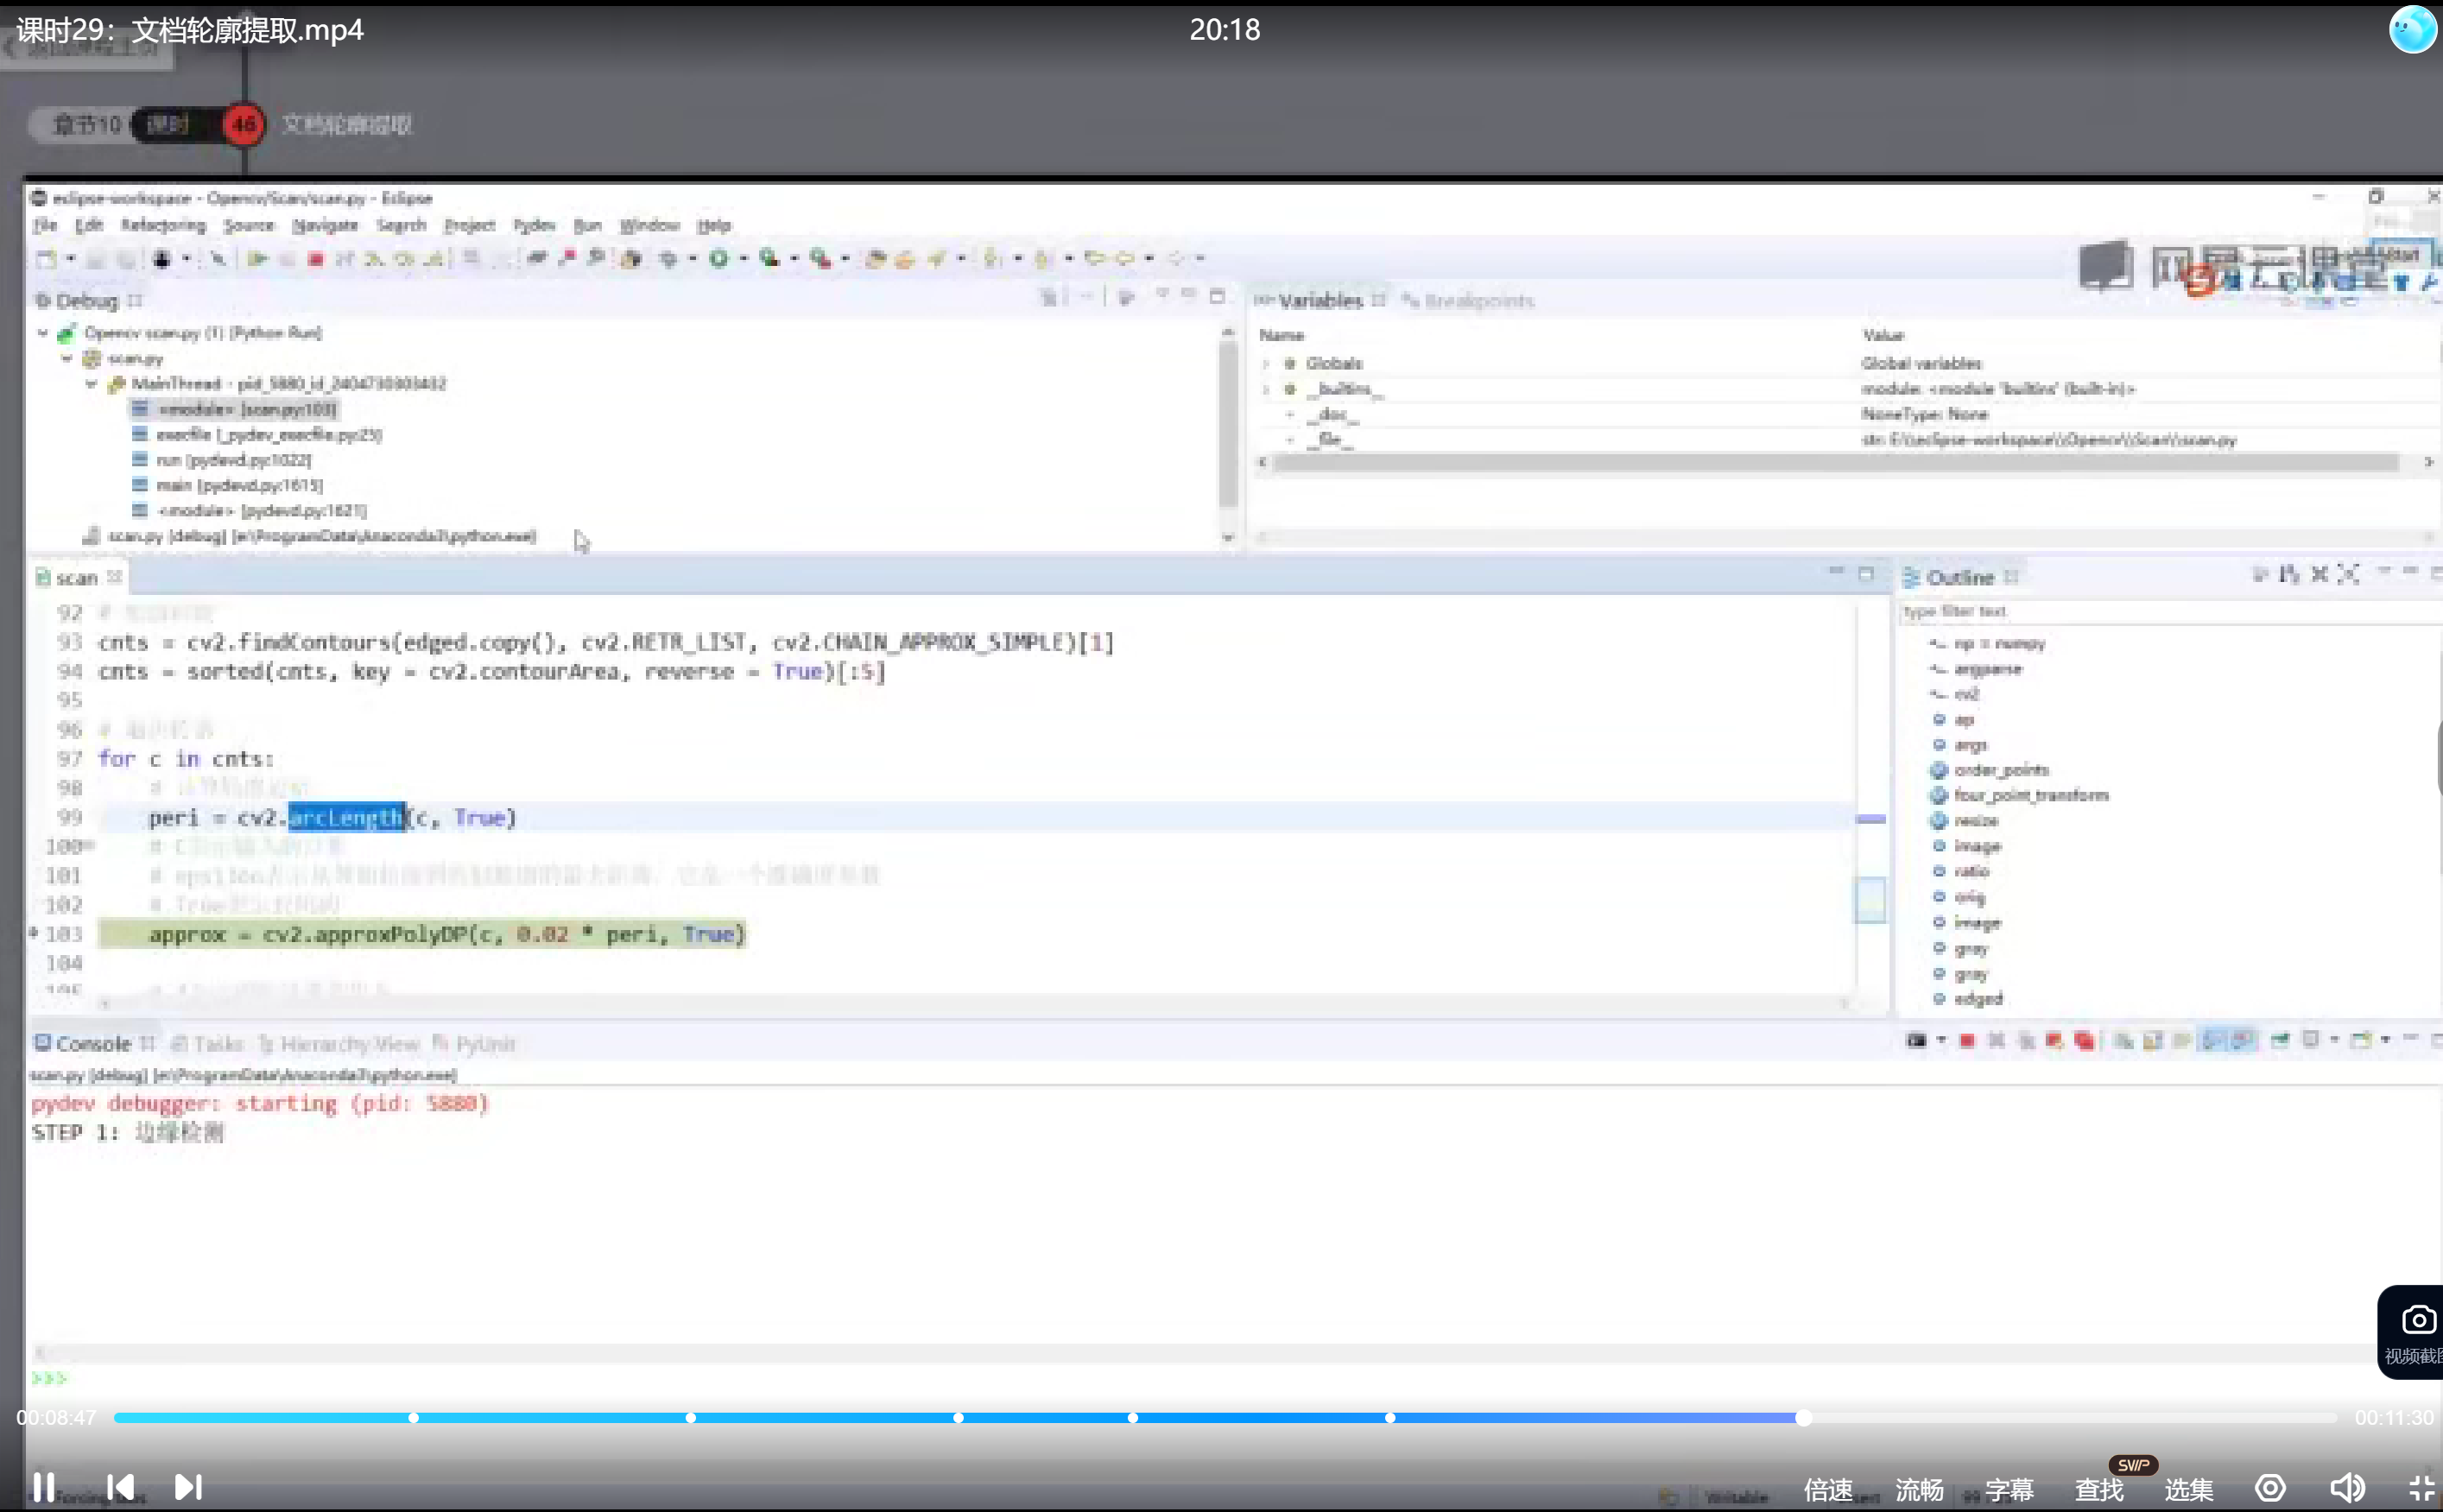2443x1512 pixels.
Task: Open dropdown next to New file icon
Action: tap(70, 259)
